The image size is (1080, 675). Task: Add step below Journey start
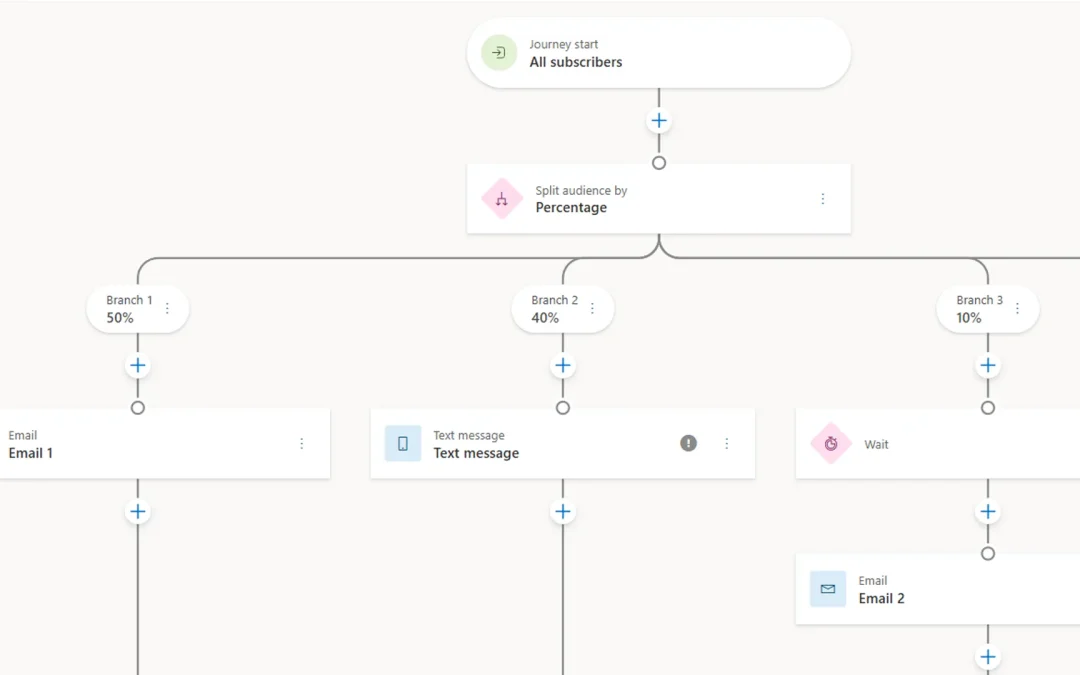(659, 121)
